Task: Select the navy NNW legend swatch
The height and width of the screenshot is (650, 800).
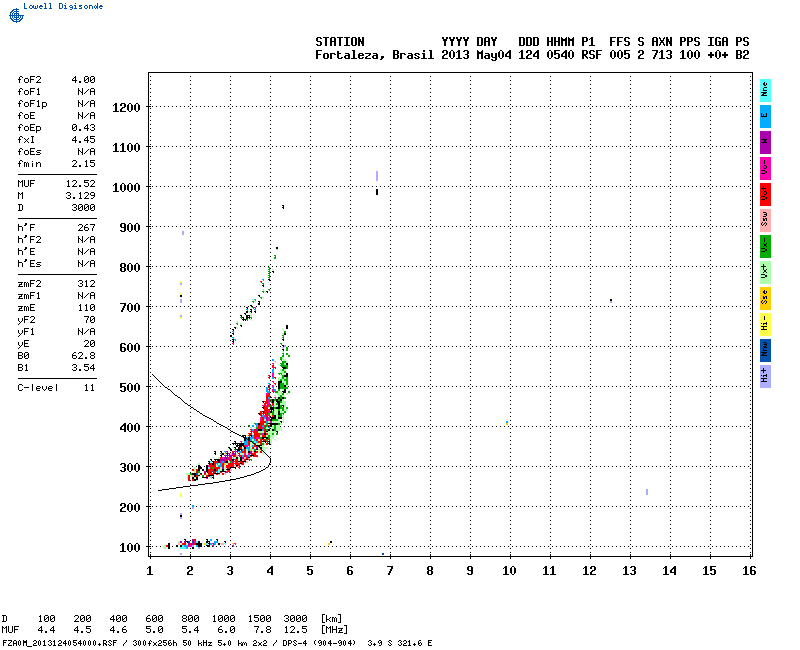Action: [765, 351]
